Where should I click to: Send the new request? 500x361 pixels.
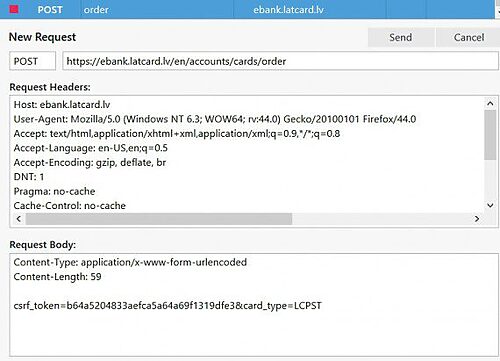coord(401,37)
